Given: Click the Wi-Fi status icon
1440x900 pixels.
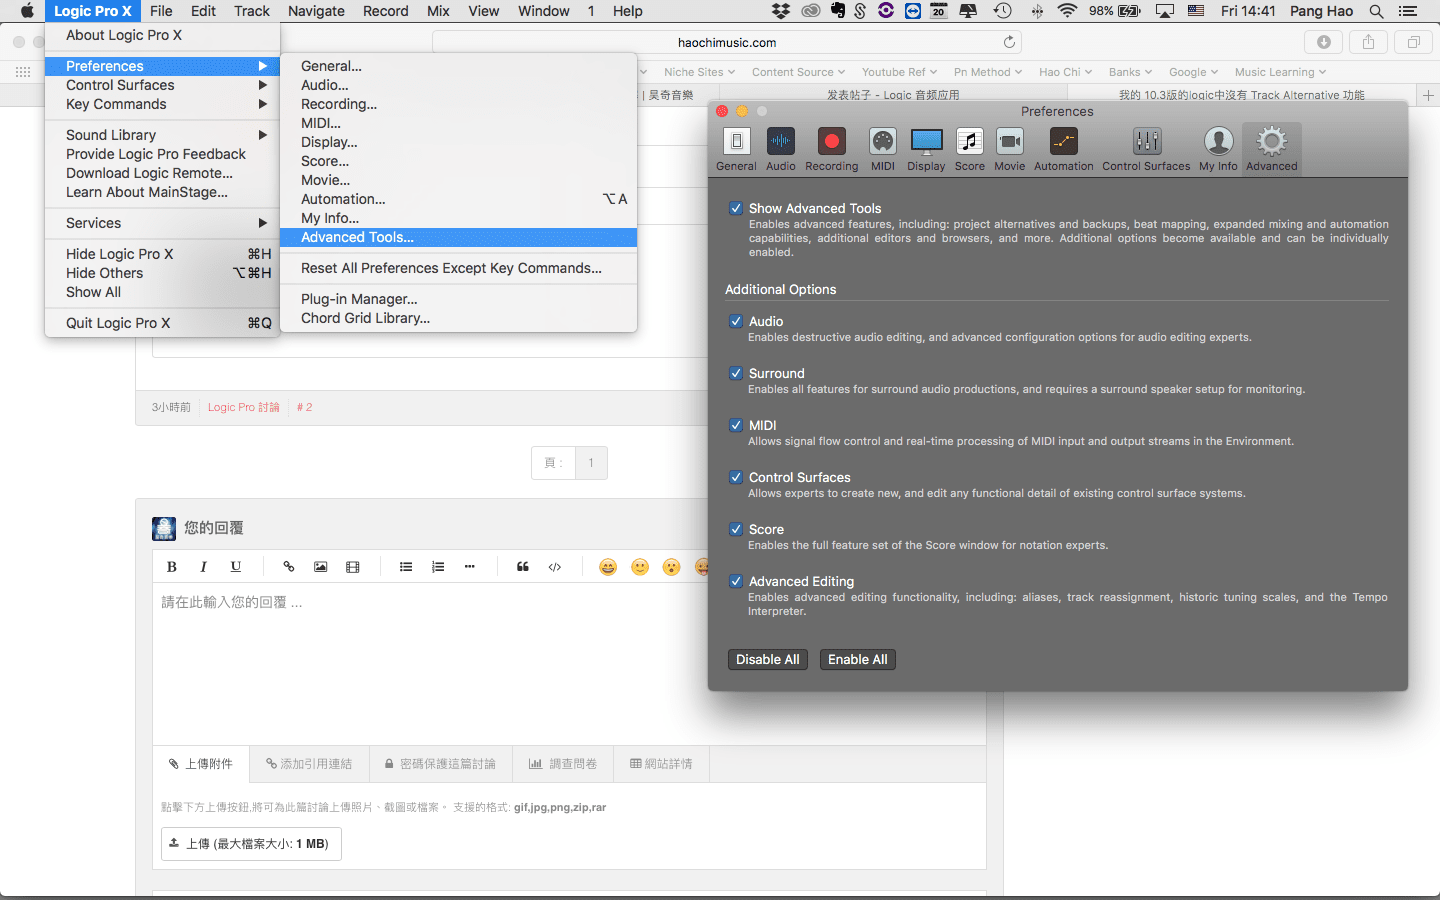Looking at the screenshot, I should (x=1067, y=11).
